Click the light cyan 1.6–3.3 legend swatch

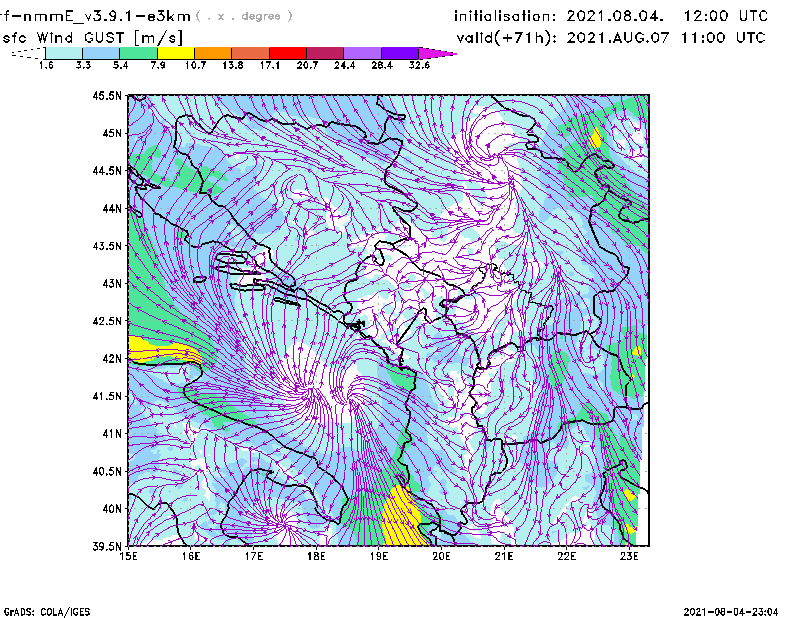[64, 53]
